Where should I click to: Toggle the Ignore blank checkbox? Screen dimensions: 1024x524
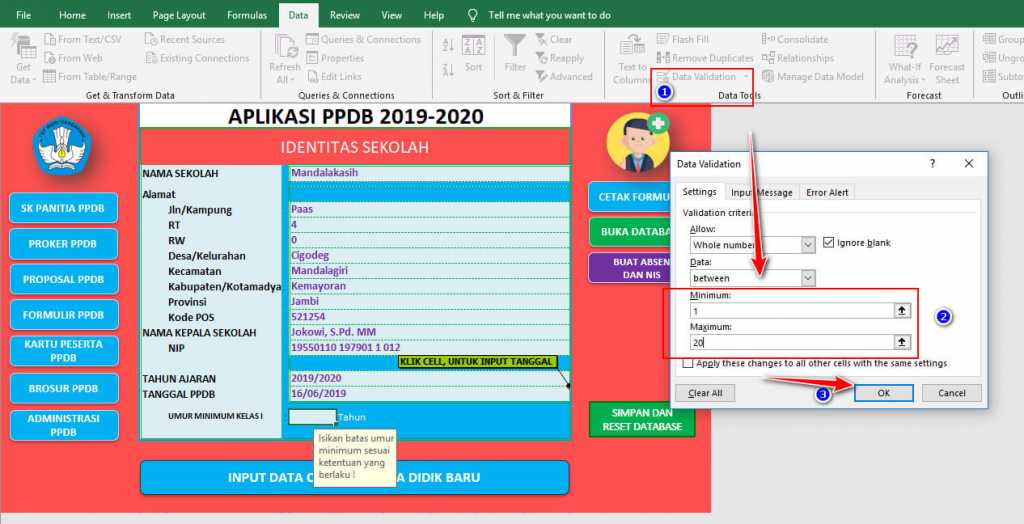[828, 242]
